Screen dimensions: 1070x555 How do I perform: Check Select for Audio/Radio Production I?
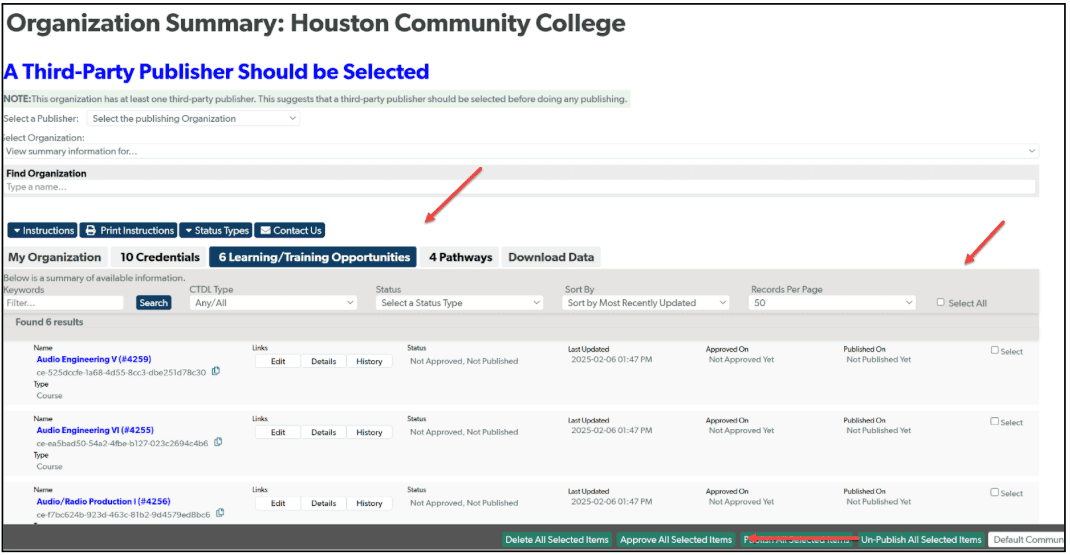coord(994,492)
